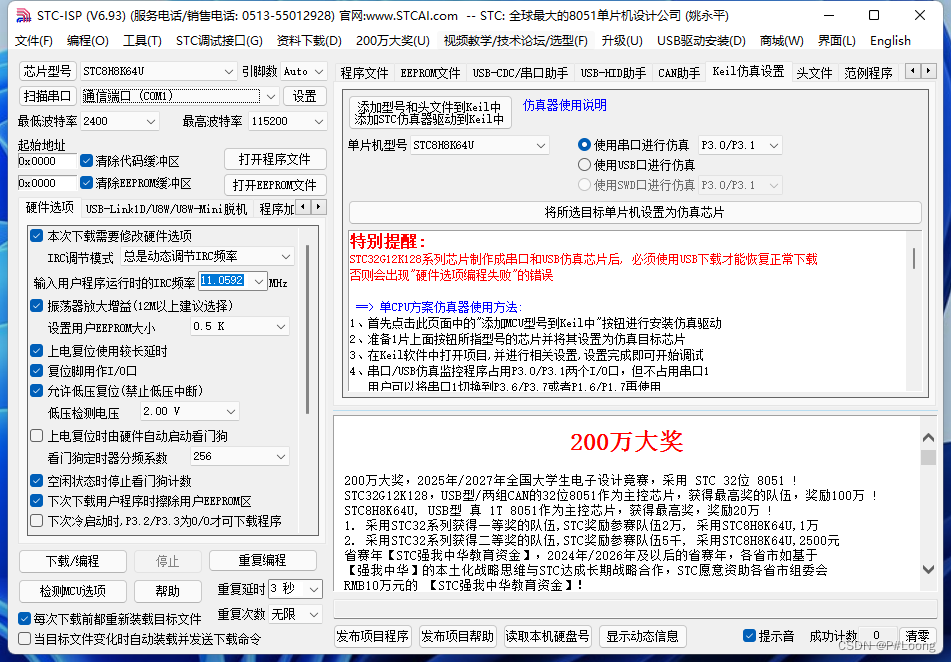Click 将所选目标单片机设置为仿真芯片 button

pos(635,212)
